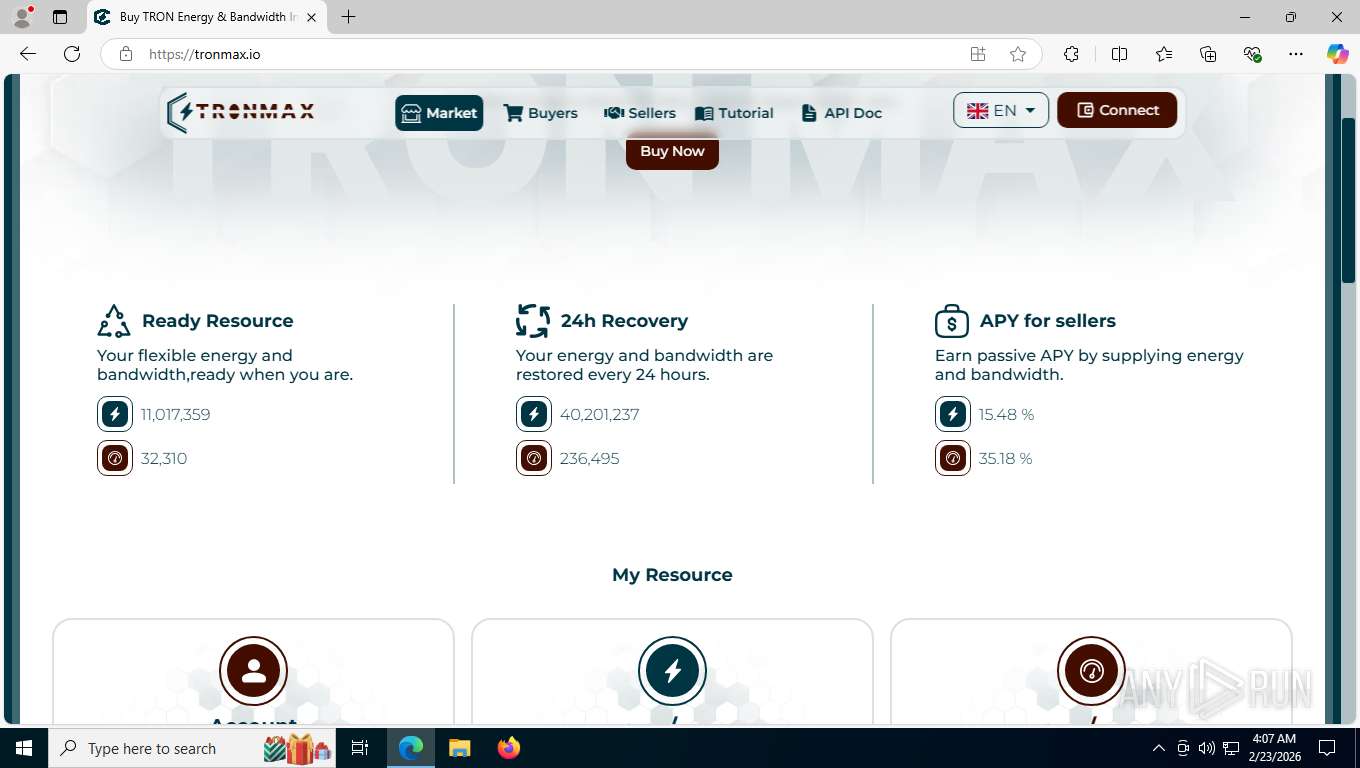The image size is (1360, 768).
Task: Open browser Extensions puzzle icon
Action: pyautogui.click(x=1071, y=54)
